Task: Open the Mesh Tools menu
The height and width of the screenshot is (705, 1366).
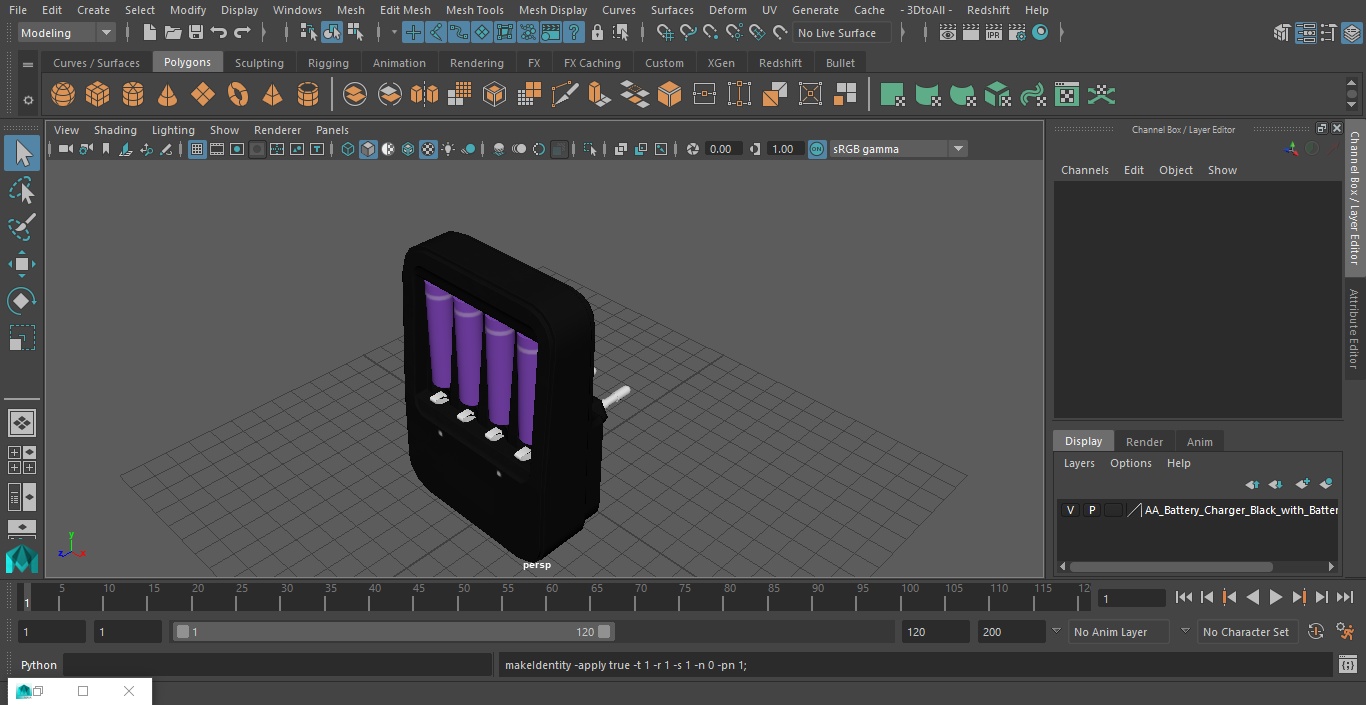Action: point(474,10)
